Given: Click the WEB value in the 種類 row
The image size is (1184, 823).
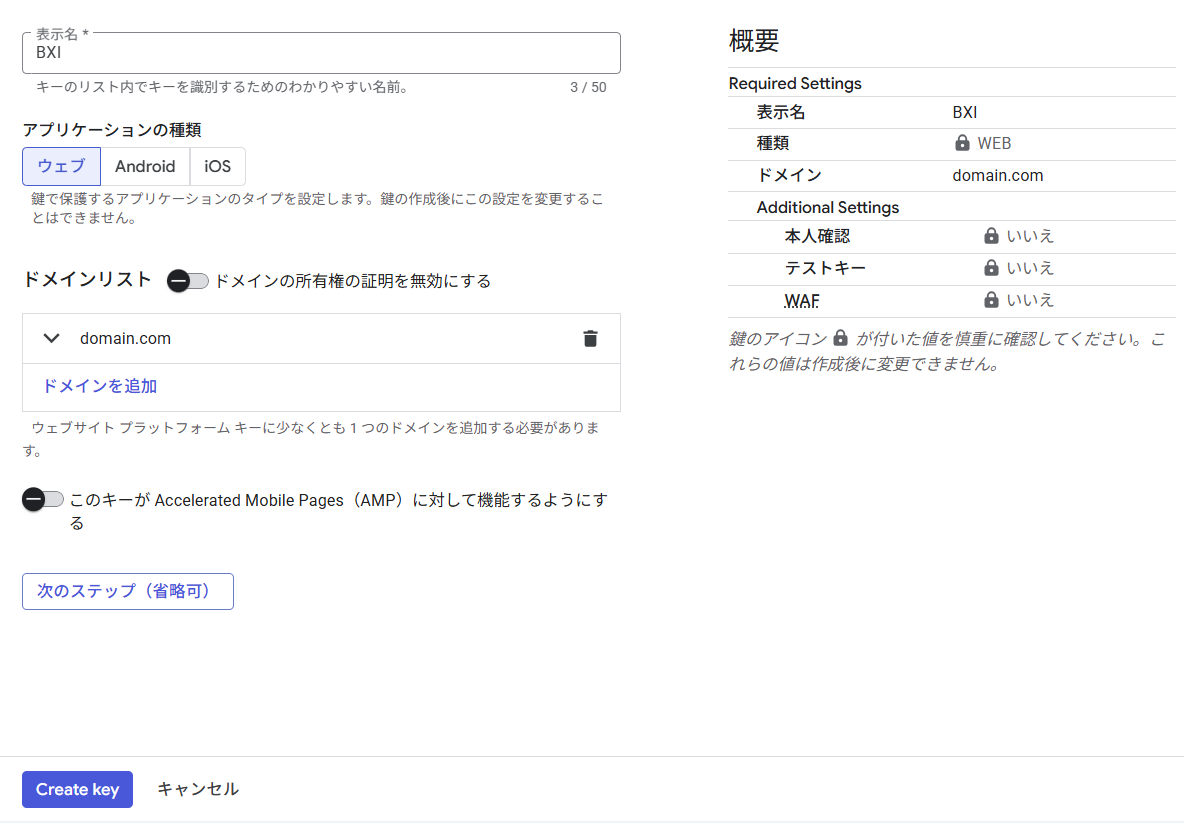Looking at the screenshot, I should [x=994, y=143].
